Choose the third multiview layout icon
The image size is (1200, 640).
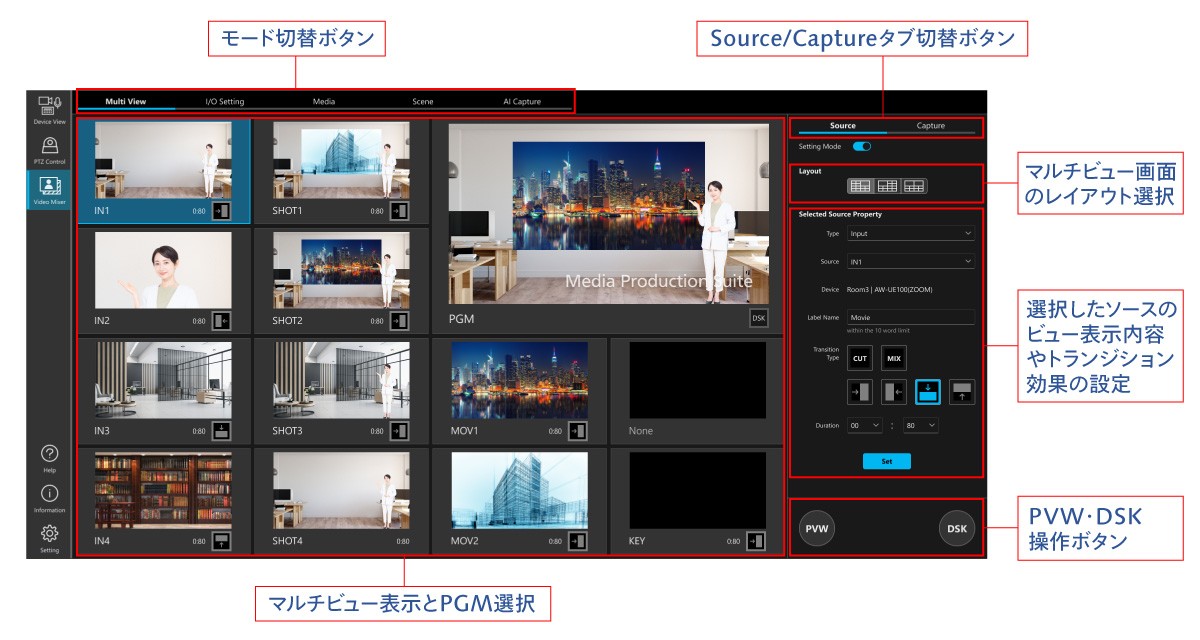tap(913, 185)
